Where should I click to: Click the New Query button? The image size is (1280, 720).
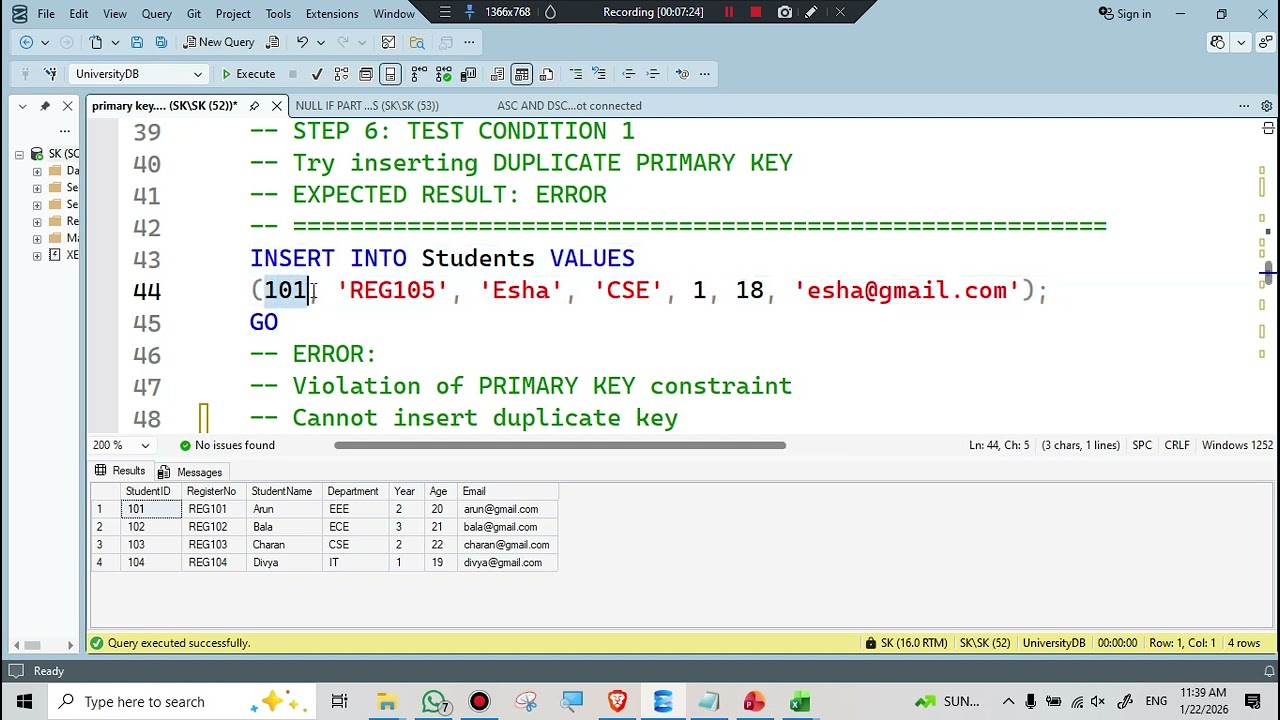click(x=219, y=42)
